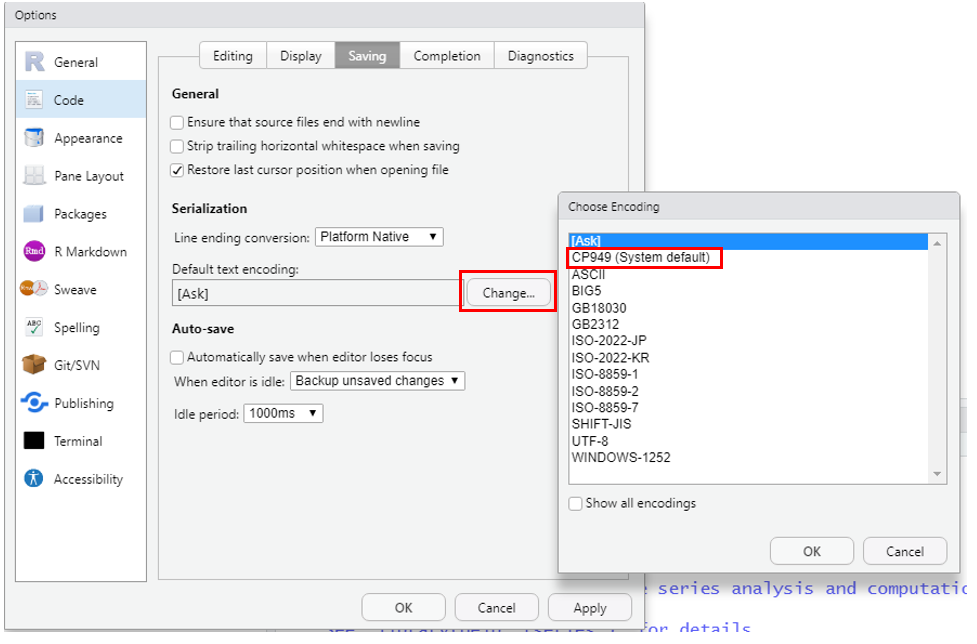Select GB2312 encoding
The width and height of the screenshot is (977, 644).
[x=748, y=324]
